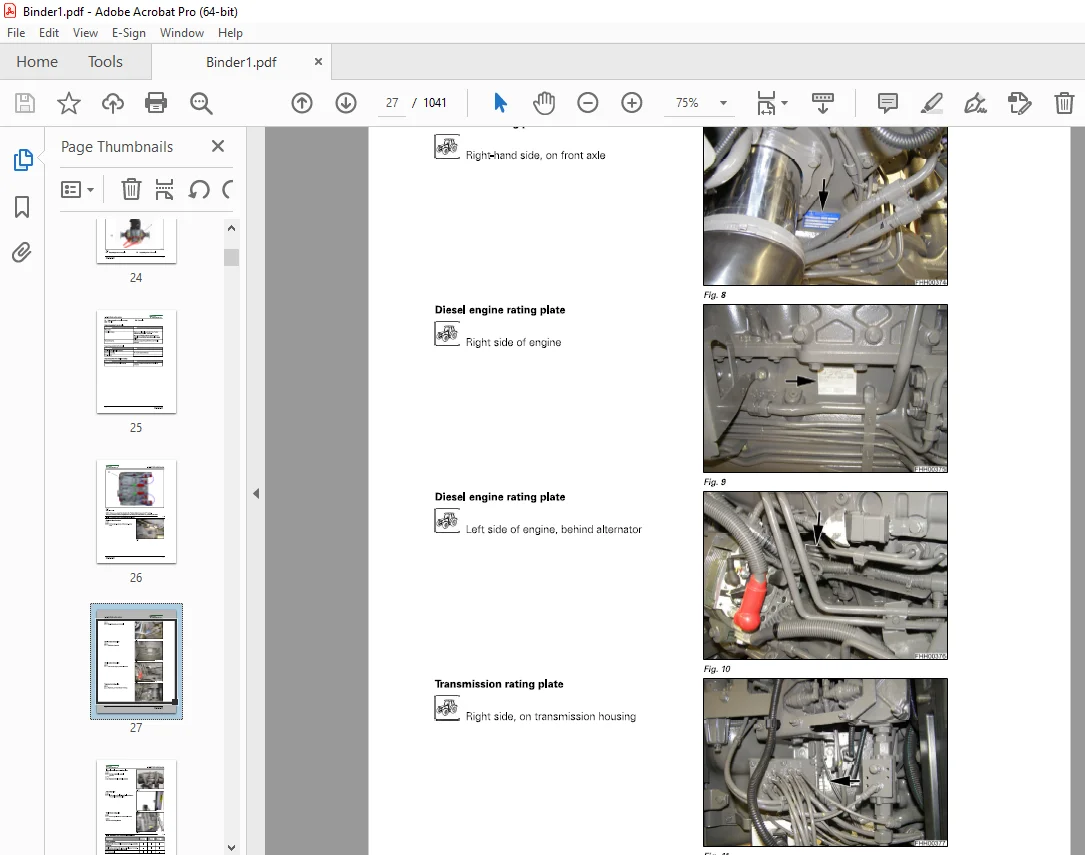1085x855 pixels.
Task: Close the Page Thumbnails panel
Action: pos(218,146)
